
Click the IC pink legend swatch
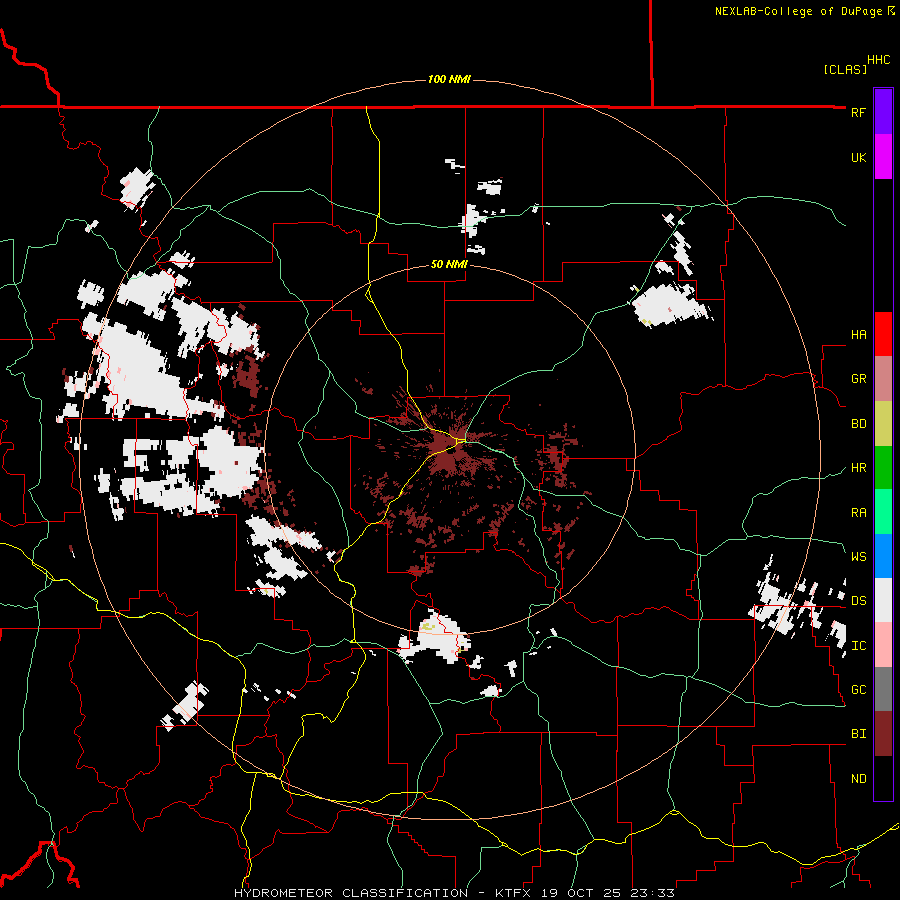pos(883,645)
